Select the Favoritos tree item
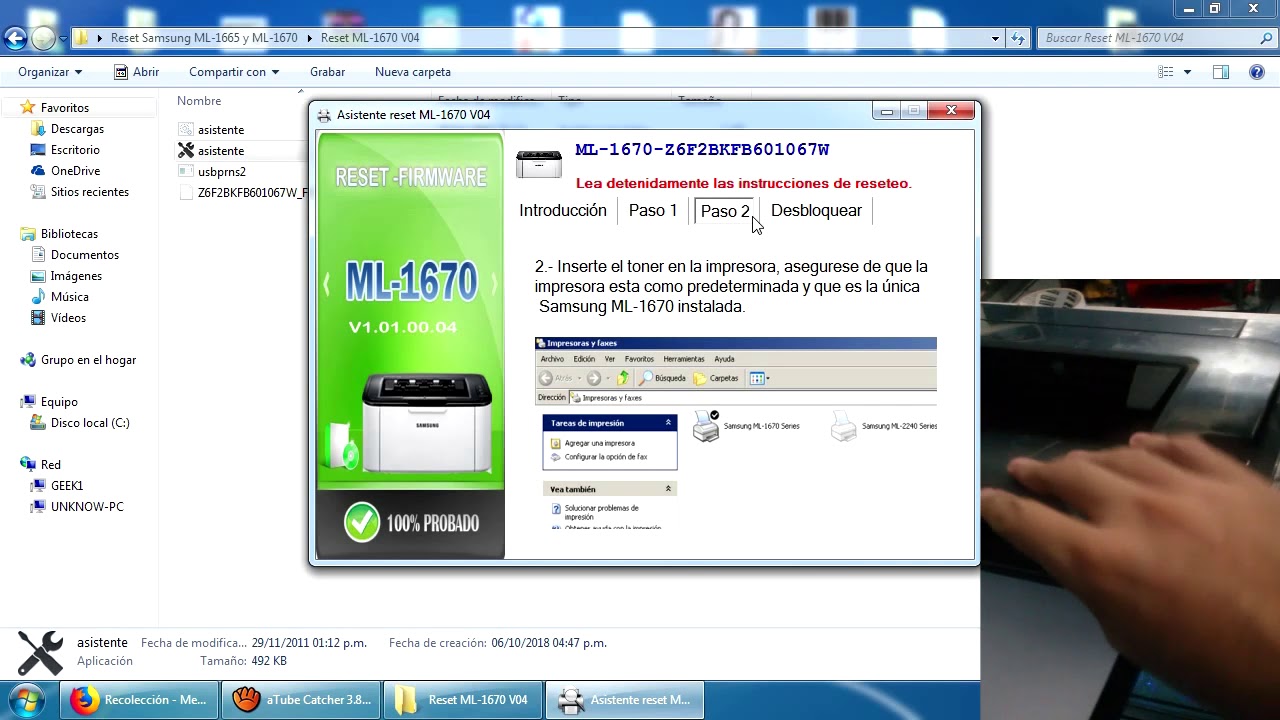Image resolution: width=1280 pixels, height=720 pixels. point(65,107)
